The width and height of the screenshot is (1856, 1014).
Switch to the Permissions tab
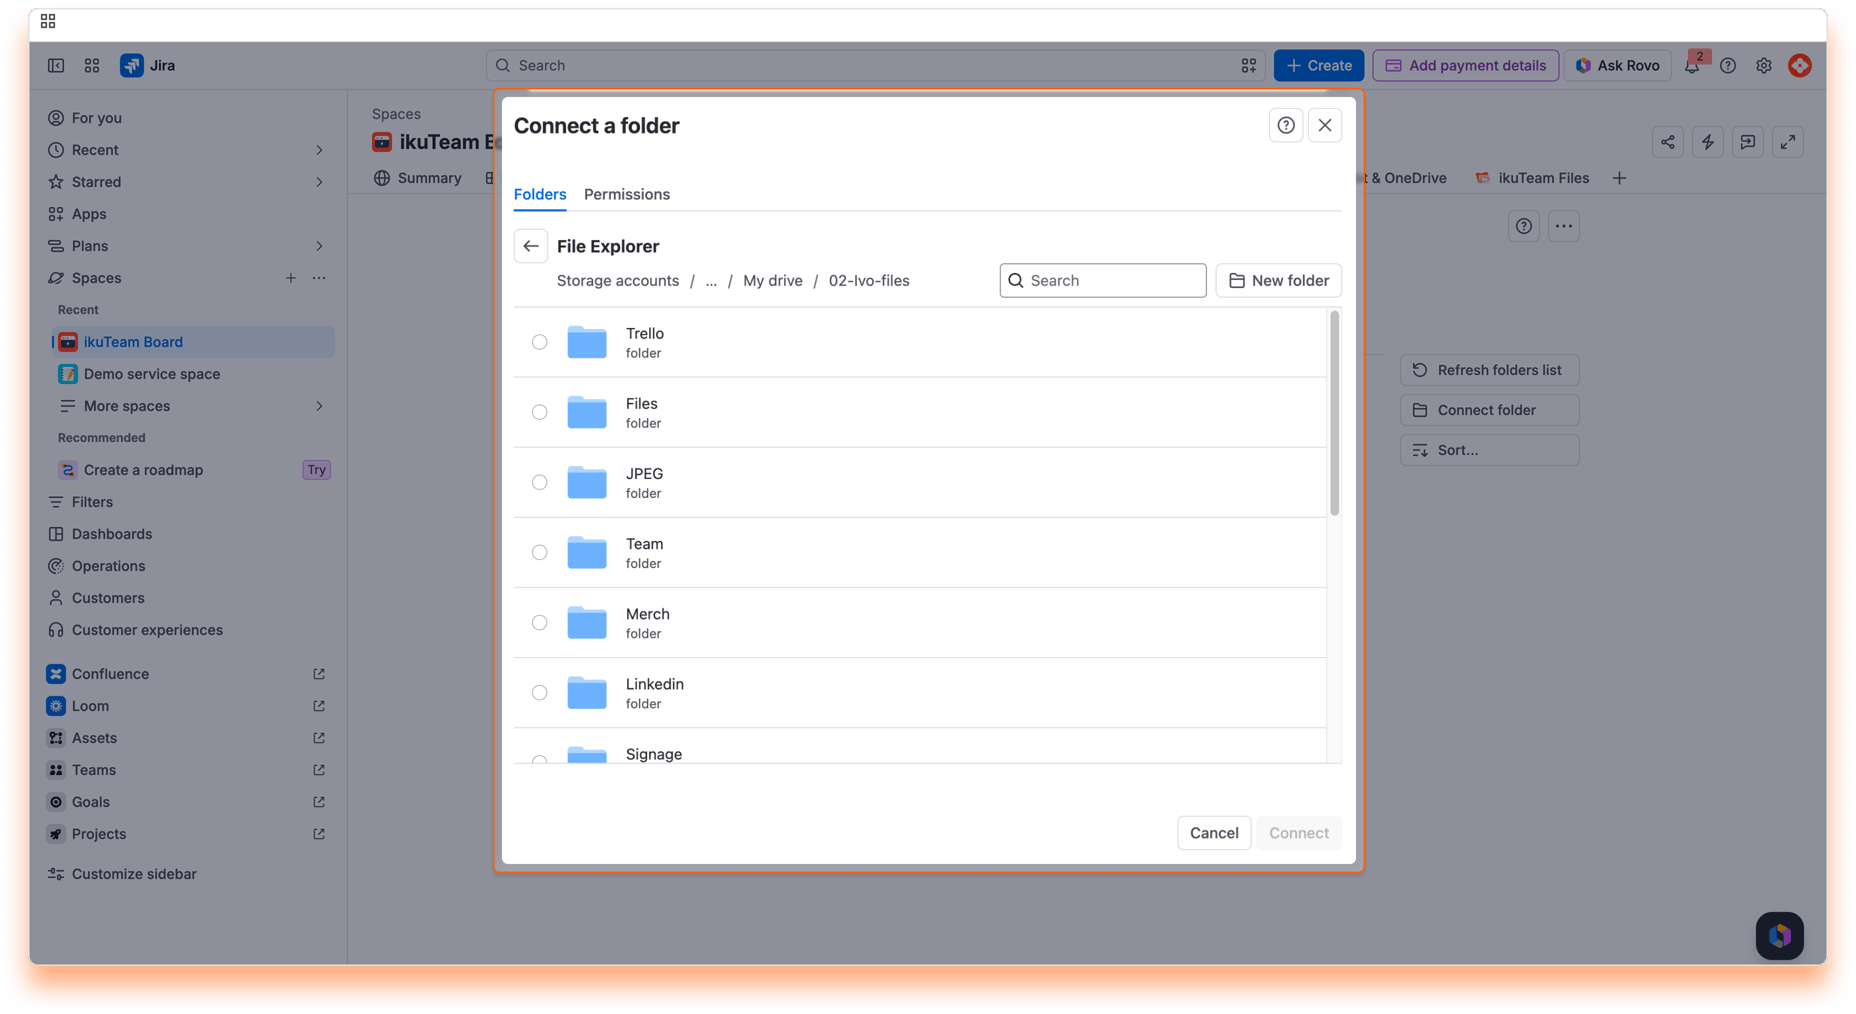(627, 194)
